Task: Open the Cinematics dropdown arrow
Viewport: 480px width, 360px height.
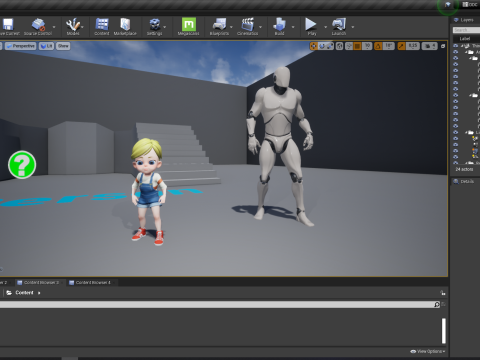Action: point(260,27)
